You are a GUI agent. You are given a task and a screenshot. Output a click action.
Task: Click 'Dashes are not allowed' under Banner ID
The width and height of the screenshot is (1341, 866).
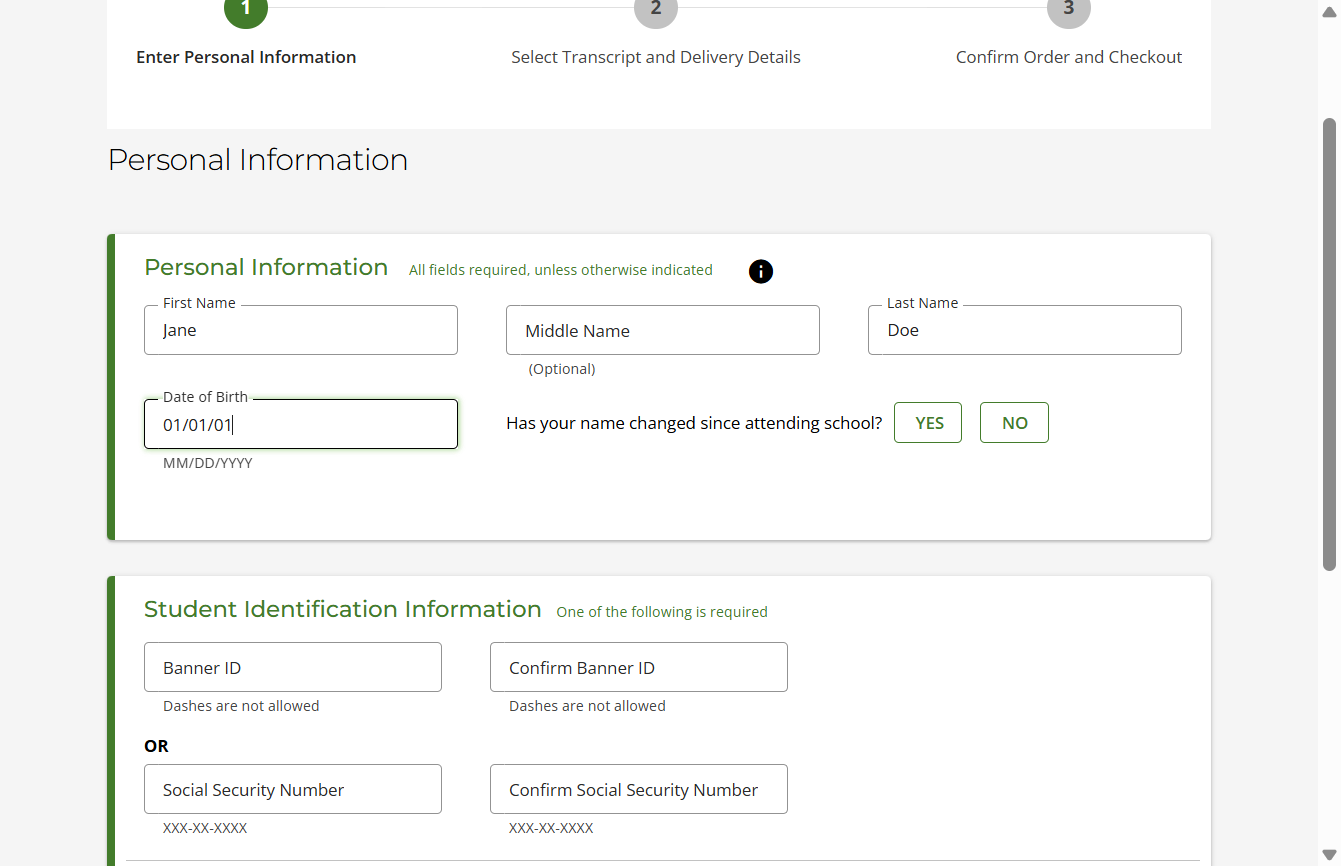point(241,706)
